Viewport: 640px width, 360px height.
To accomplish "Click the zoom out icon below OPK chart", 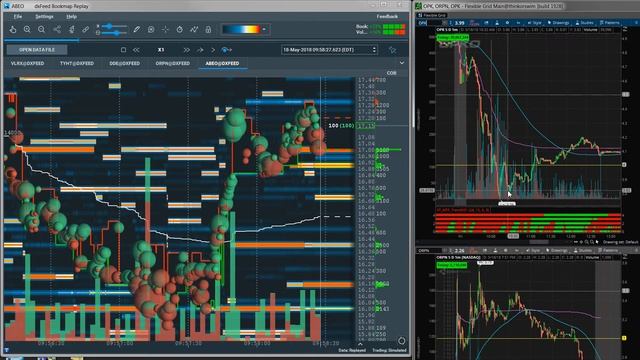I will tap(592, 242).
